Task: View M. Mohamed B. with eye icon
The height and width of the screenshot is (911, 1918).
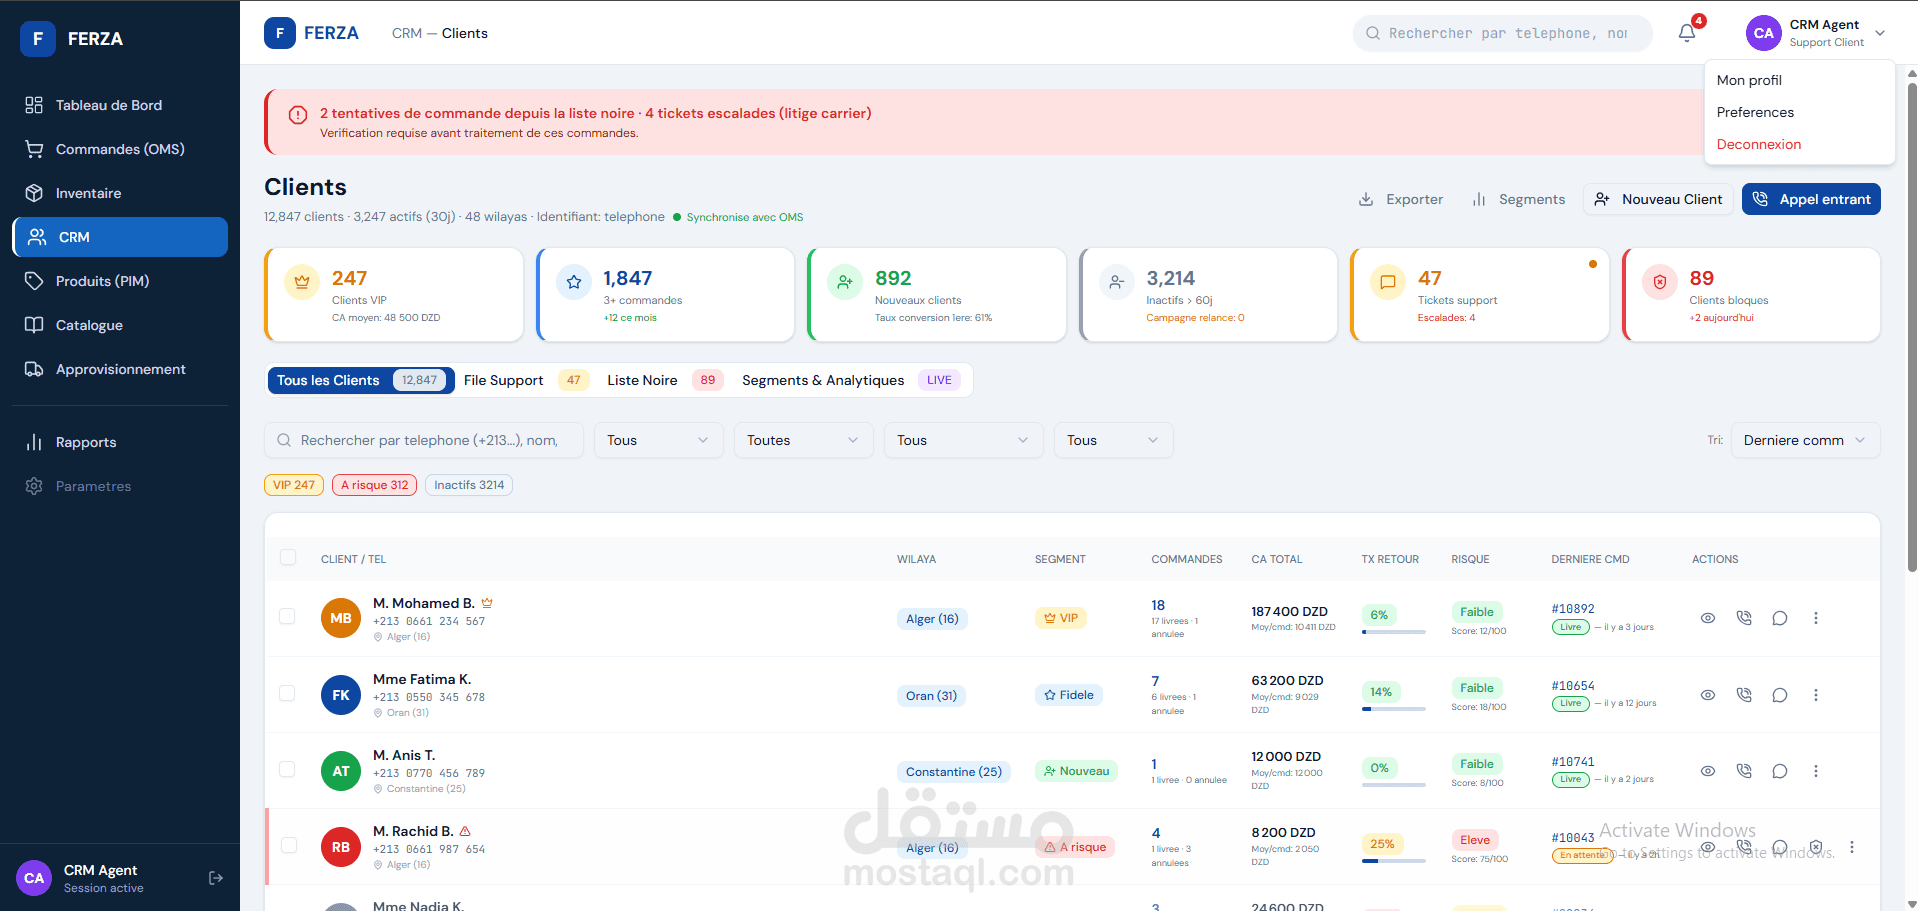Action: pos(1708,618)
